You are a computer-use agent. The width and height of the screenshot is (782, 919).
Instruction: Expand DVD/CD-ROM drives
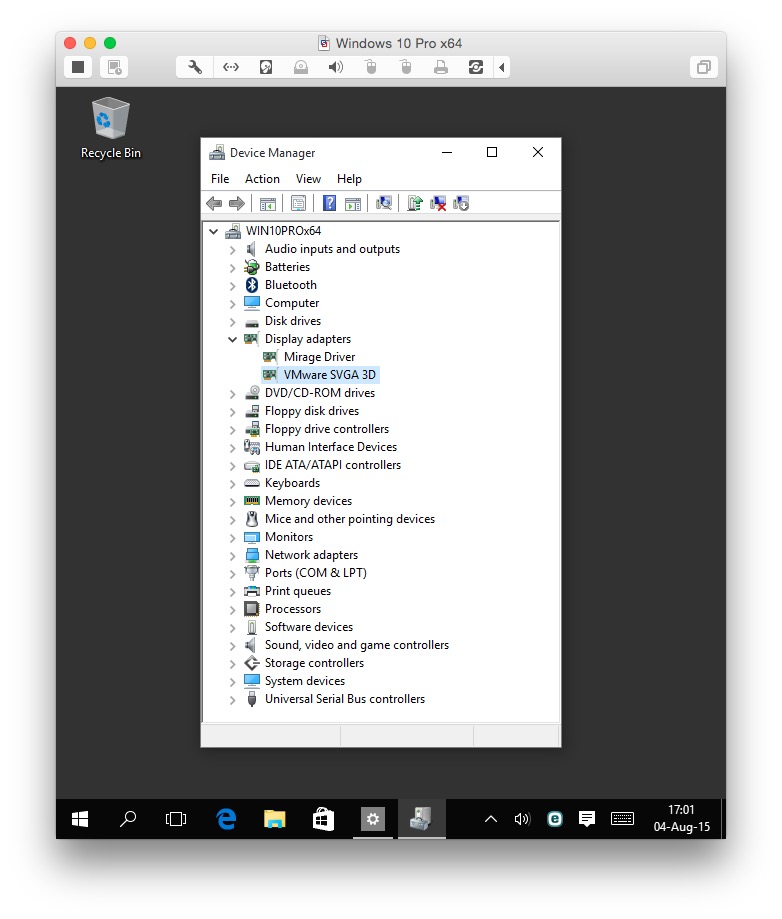233,394
